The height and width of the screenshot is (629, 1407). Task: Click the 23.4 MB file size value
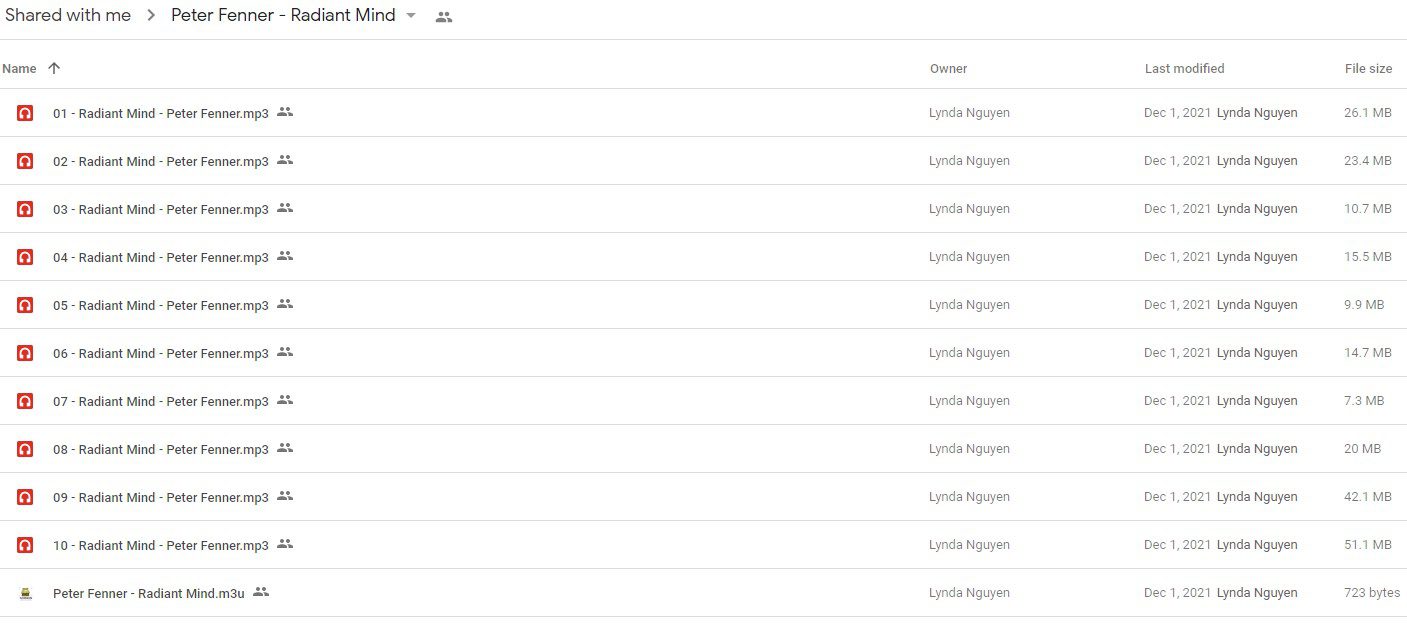1368,161
